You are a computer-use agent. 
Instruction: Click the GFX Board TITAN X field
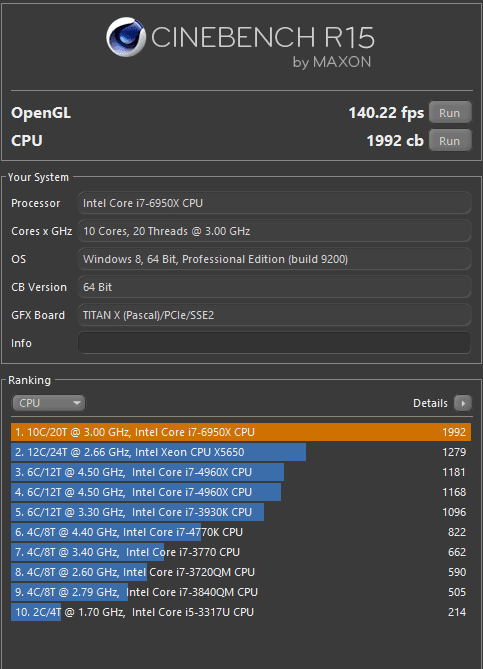tap(274, 315)
